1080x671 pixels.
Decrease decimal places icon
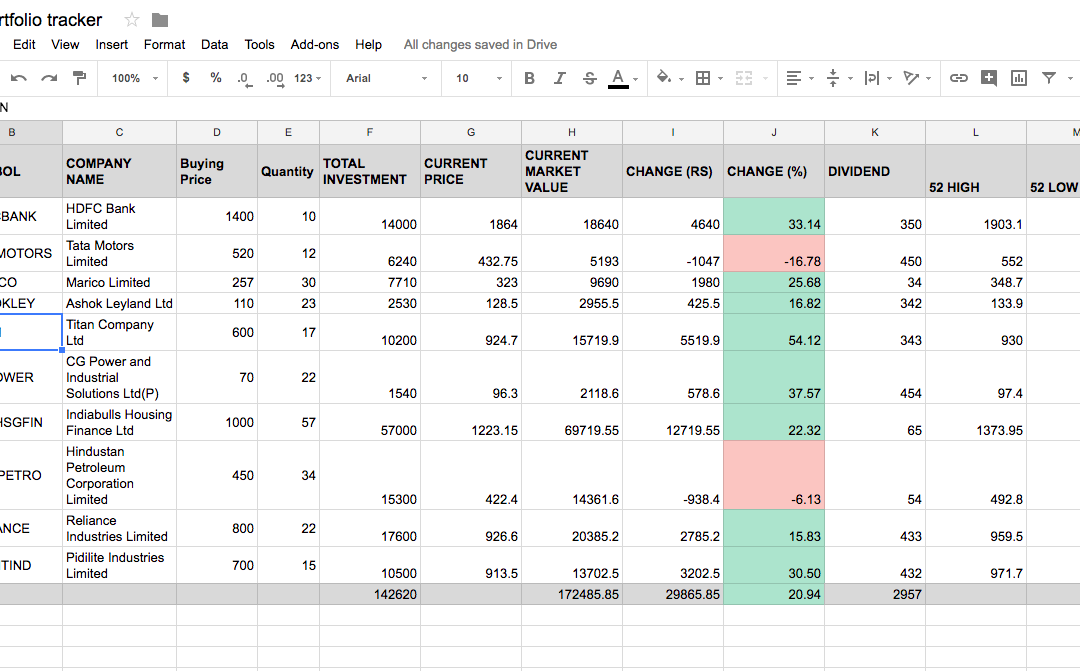point(245,79)
